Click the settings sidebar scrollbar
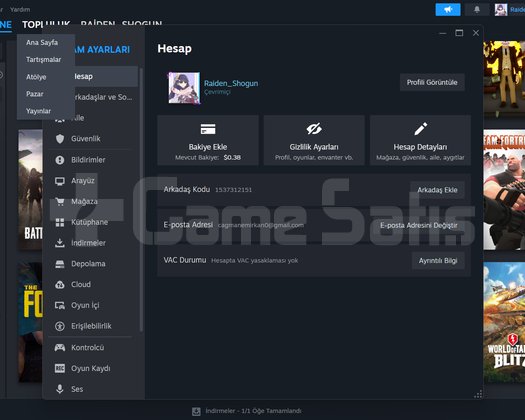Screen dimensions: 525x420 [x=141, y=199]
